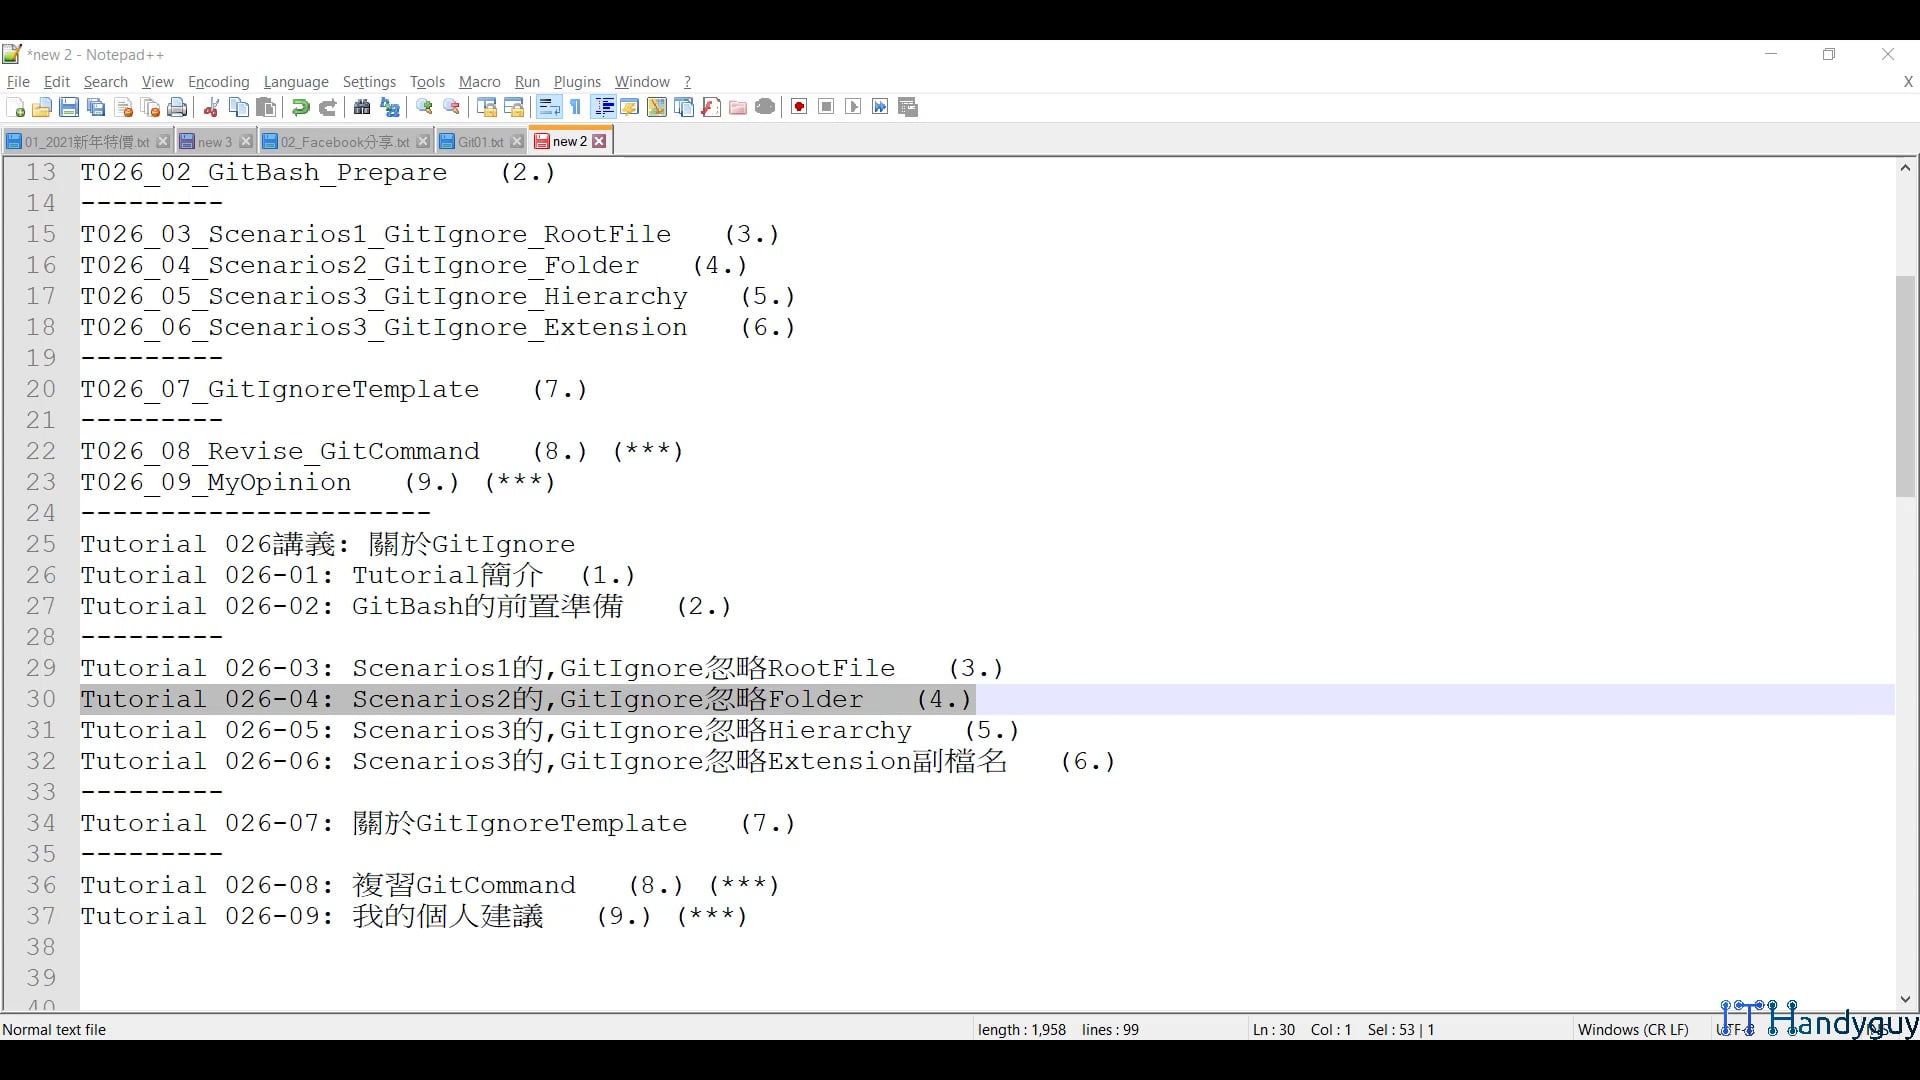Click the Save file icon

(69, 107)
